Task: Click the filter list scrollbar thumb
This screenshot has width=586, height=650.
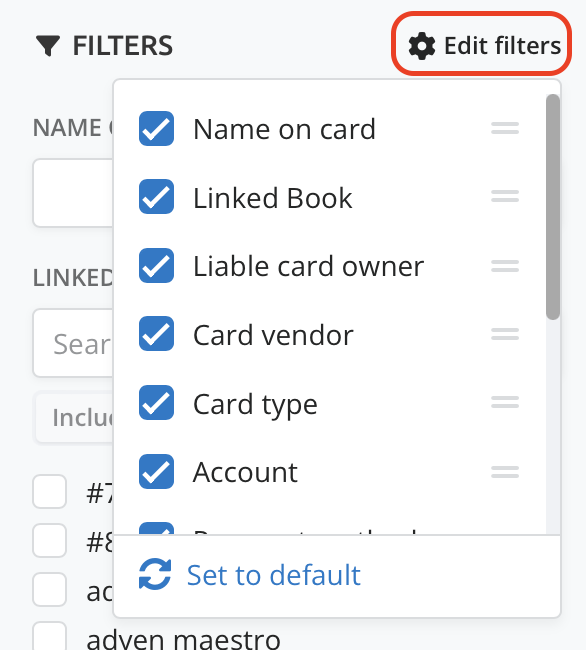Action: click(x=553, y=207)
